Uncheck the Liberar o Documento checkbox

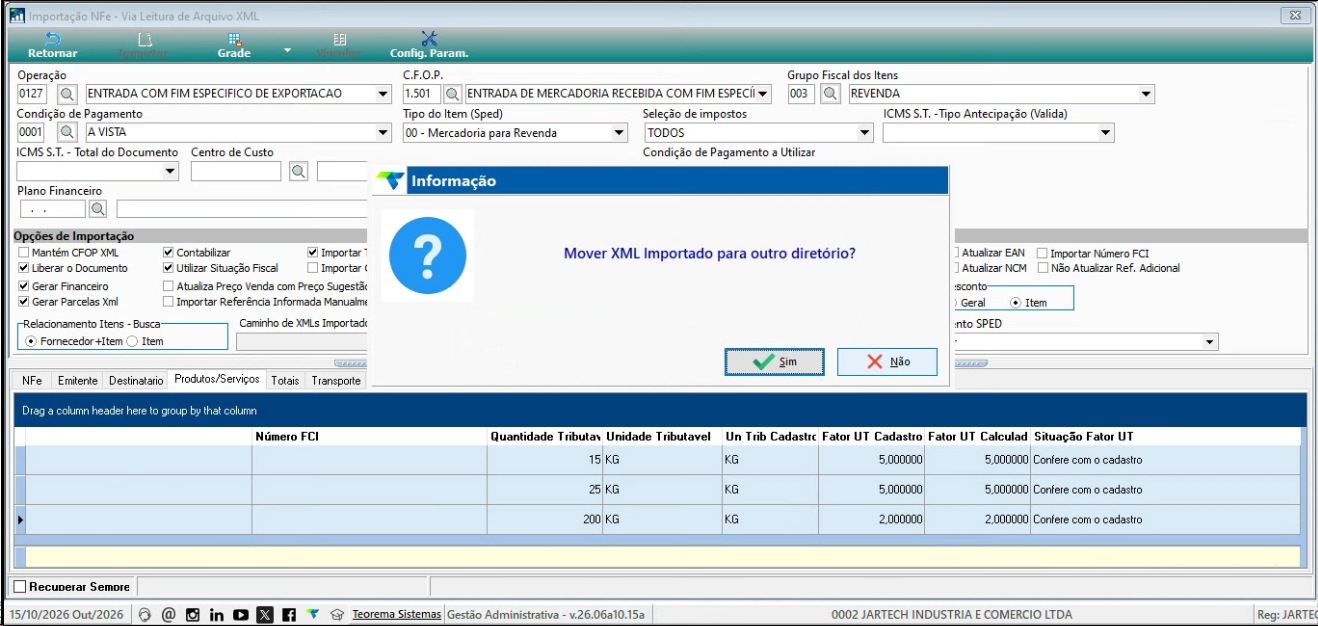24,268
